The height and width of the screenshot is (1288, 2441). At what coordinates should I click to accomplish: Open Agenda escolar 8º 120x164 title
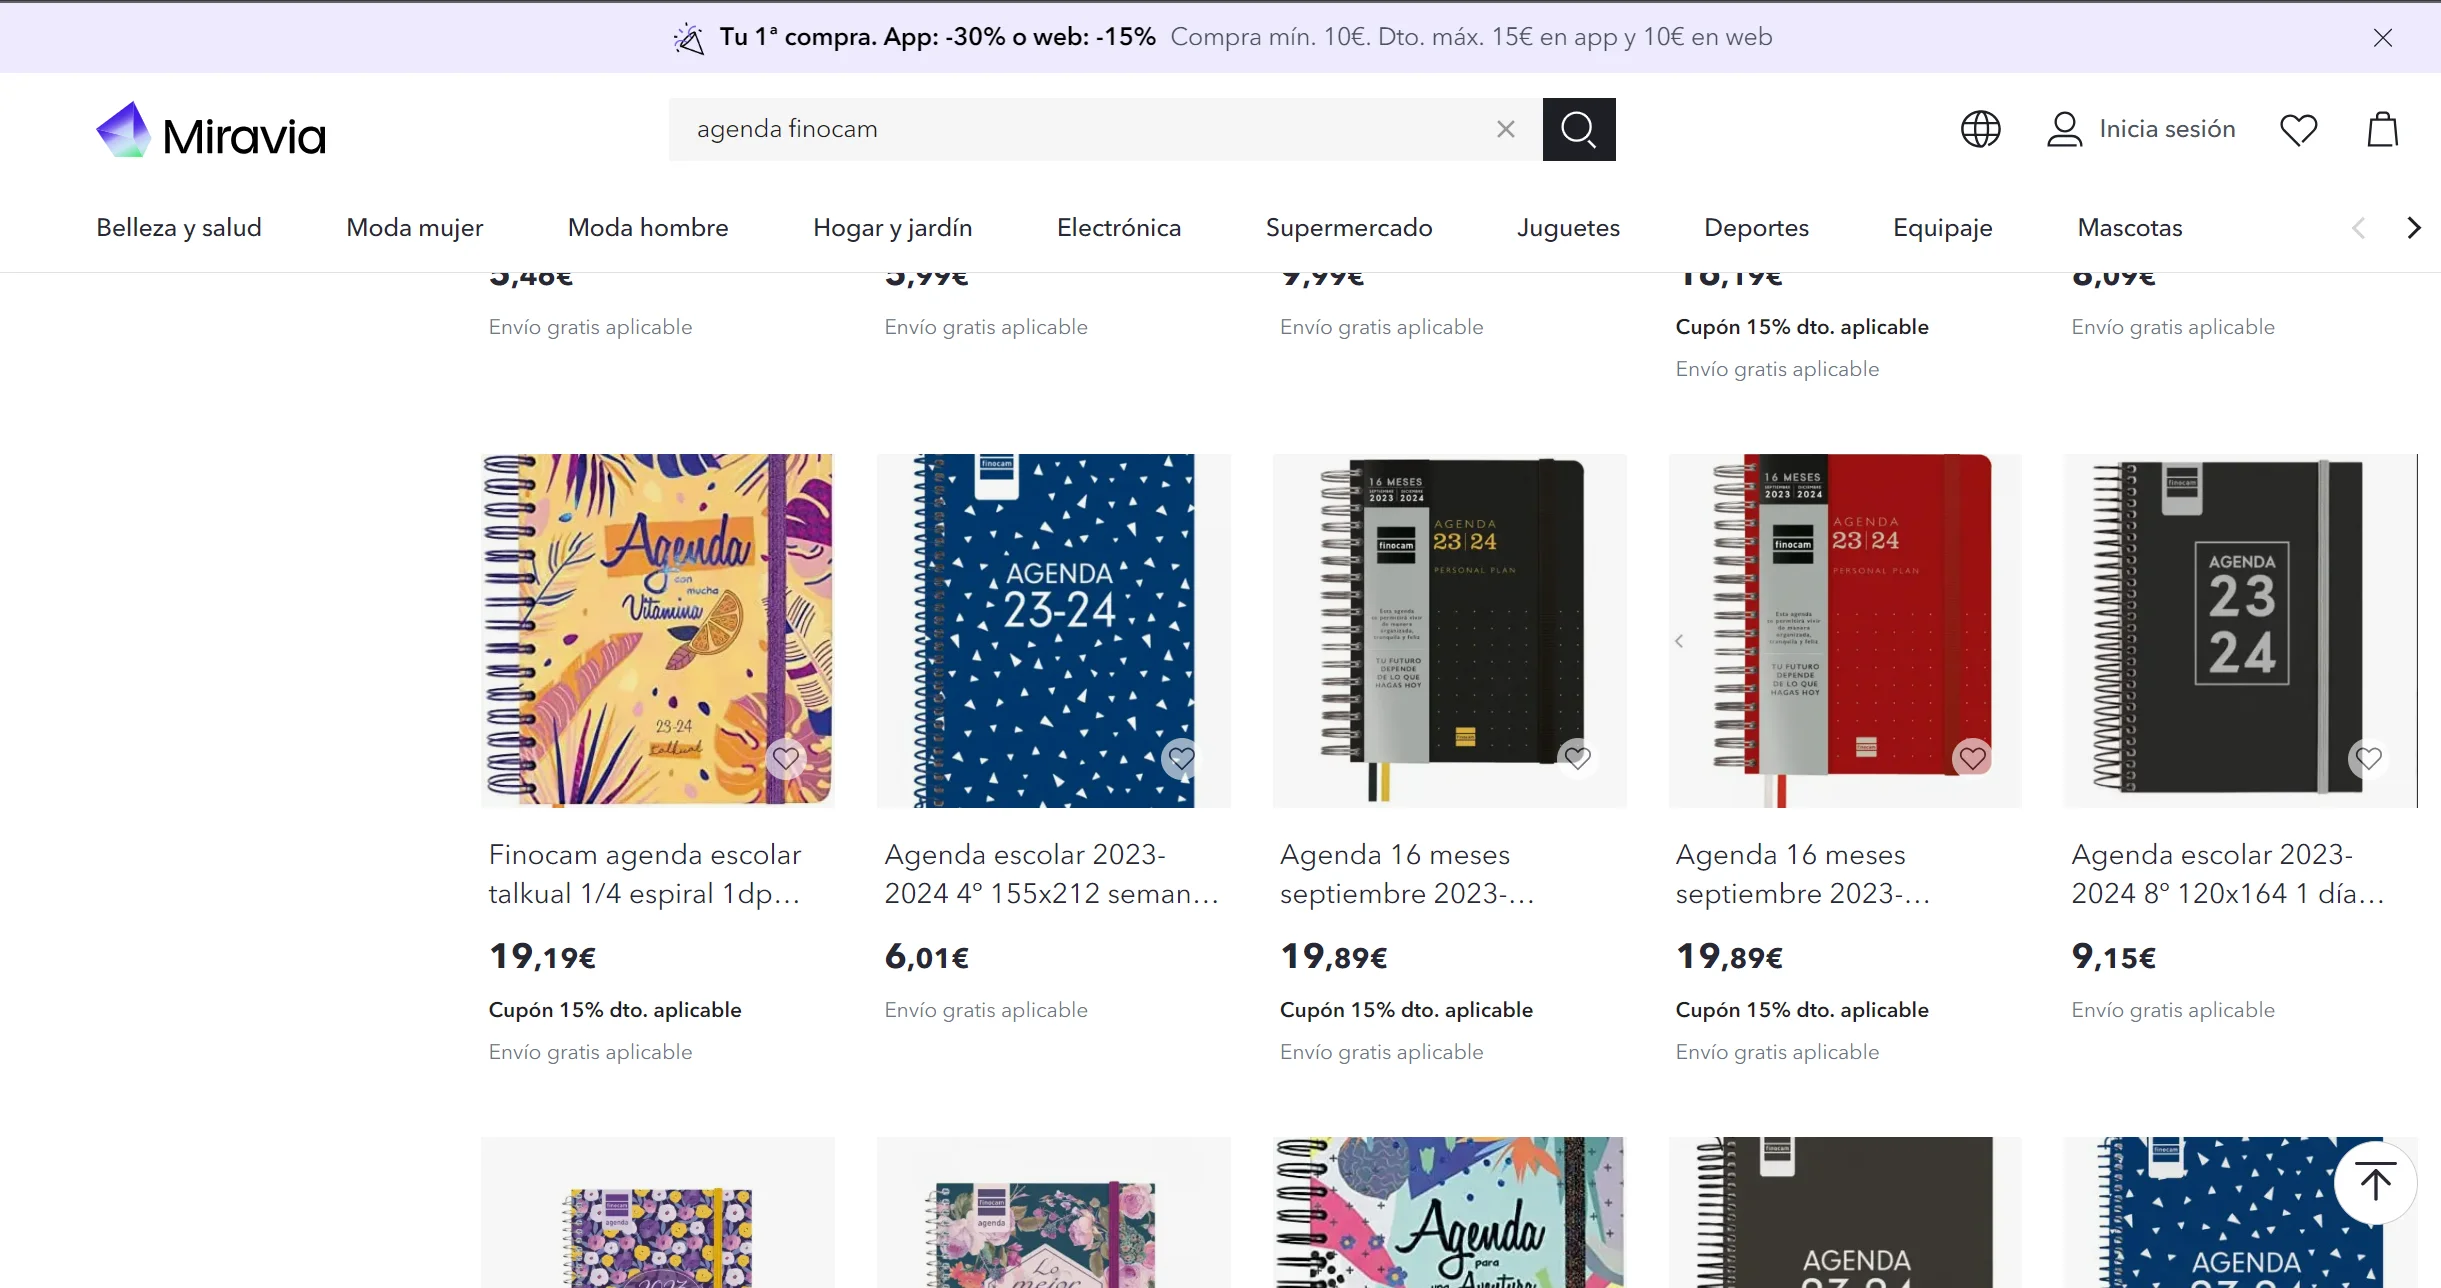pyautogui.click(x=2228, y=874)
